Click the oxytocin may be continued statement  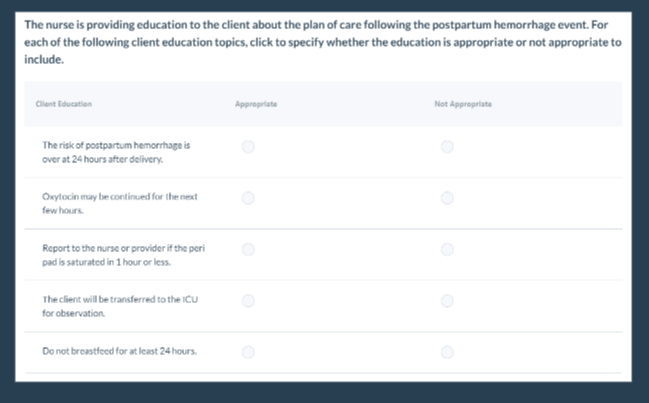click(120, 203)
